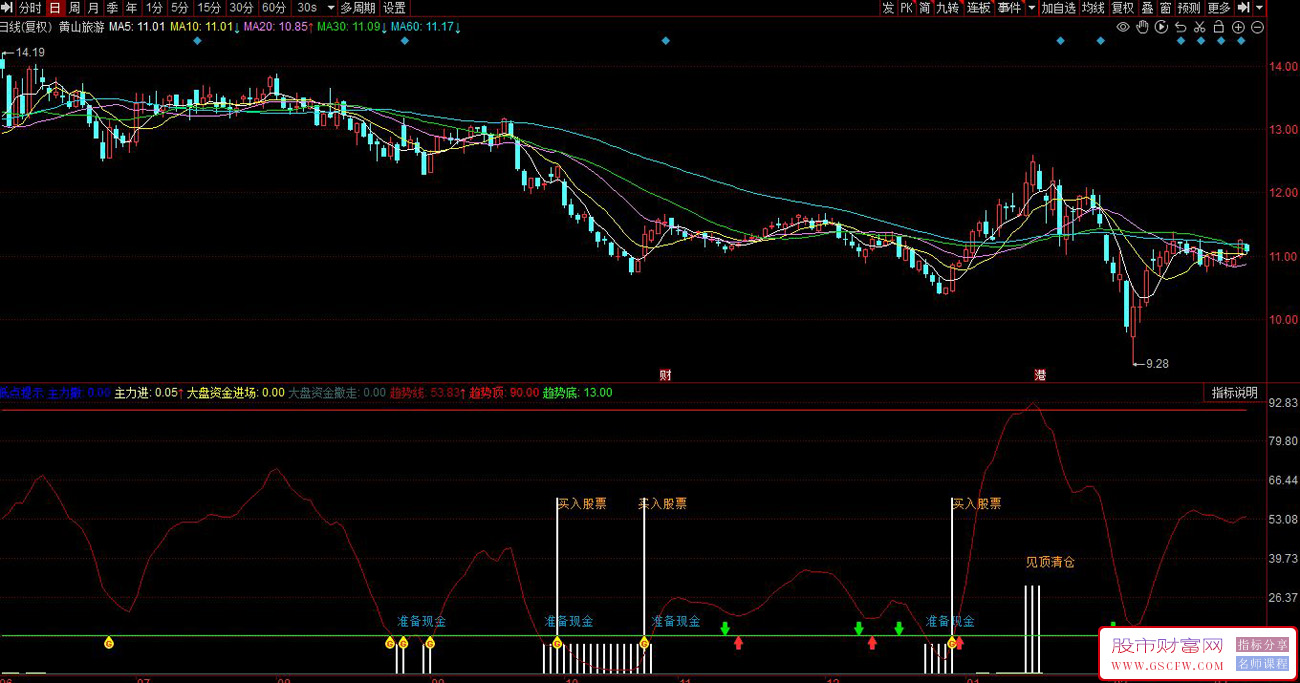Switch to 30分 period
This screenshot has width=1300, height=683.
point(241,8)
